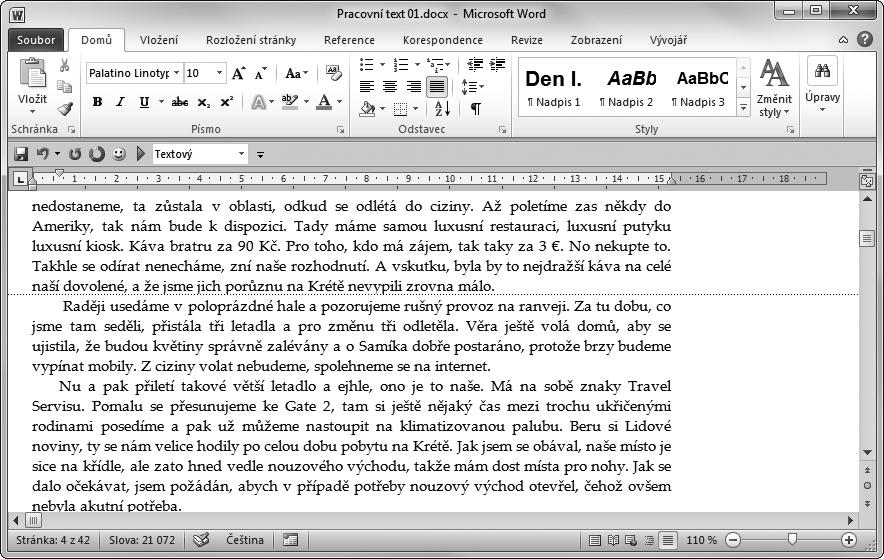The height and width of the screenshot is (559, 884).
Task: Switch to draft view in status bar
Action: [668, 540]
